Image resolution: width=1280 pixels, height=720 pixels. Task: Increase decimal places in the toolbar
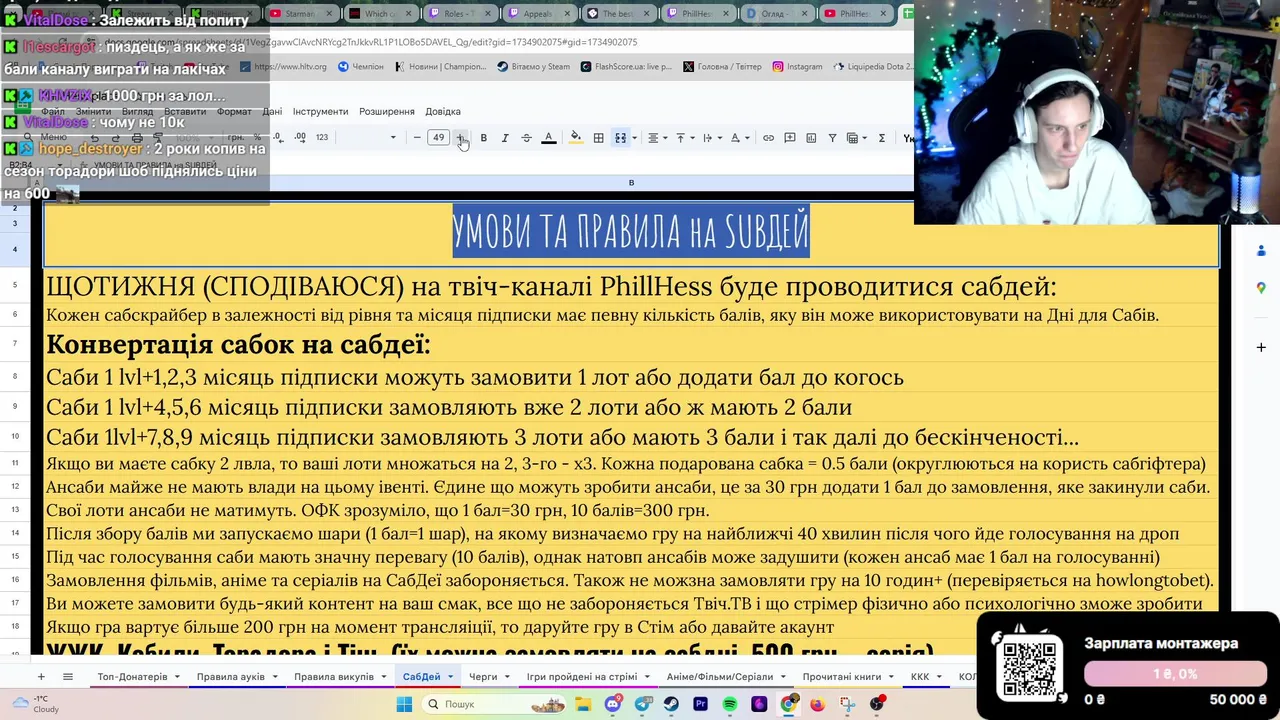pyautogui.click(x=299, y=138)
